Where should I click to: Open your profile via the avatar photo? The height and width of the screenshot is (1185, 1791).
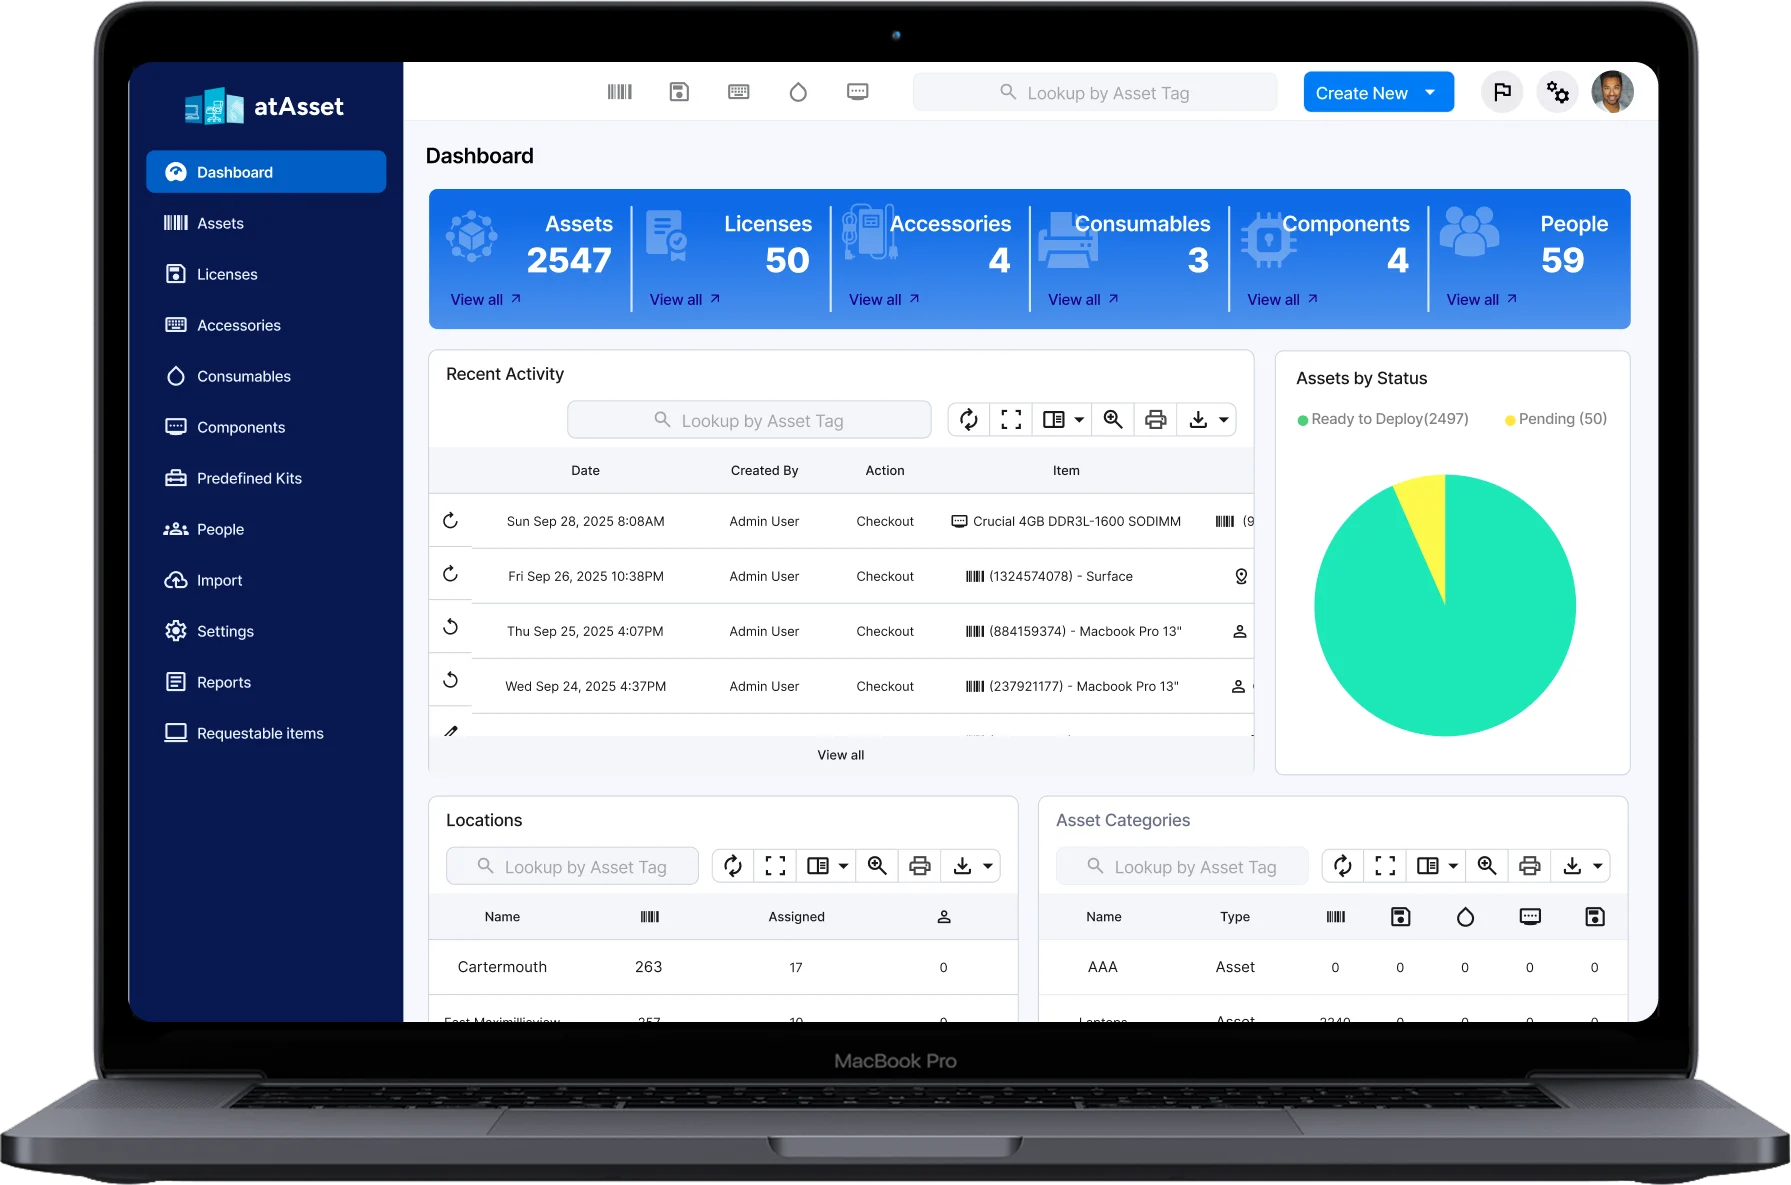pyautogui.click(x=1612, y=91)
